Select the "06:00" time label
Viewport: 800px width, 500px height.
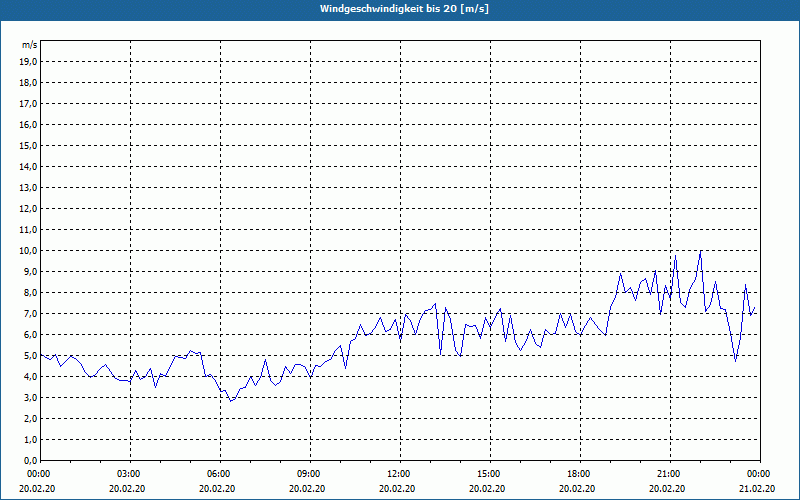click(x=220, y=474)
